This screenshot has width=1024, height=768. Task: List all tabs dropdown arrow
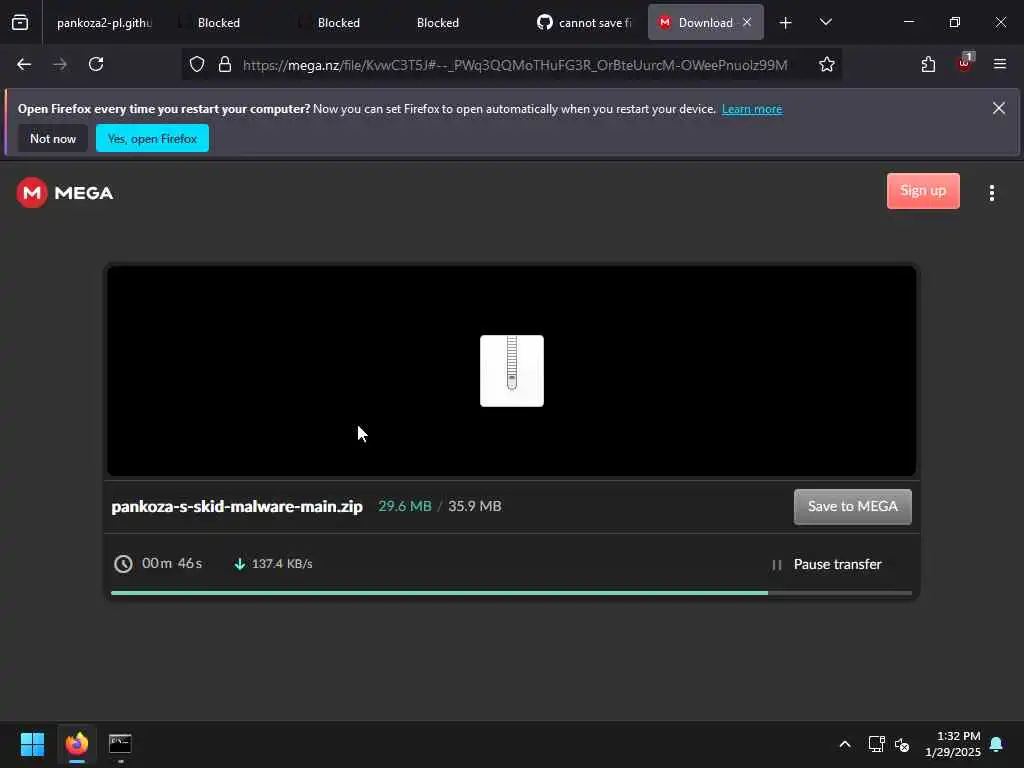coord(825,22)
